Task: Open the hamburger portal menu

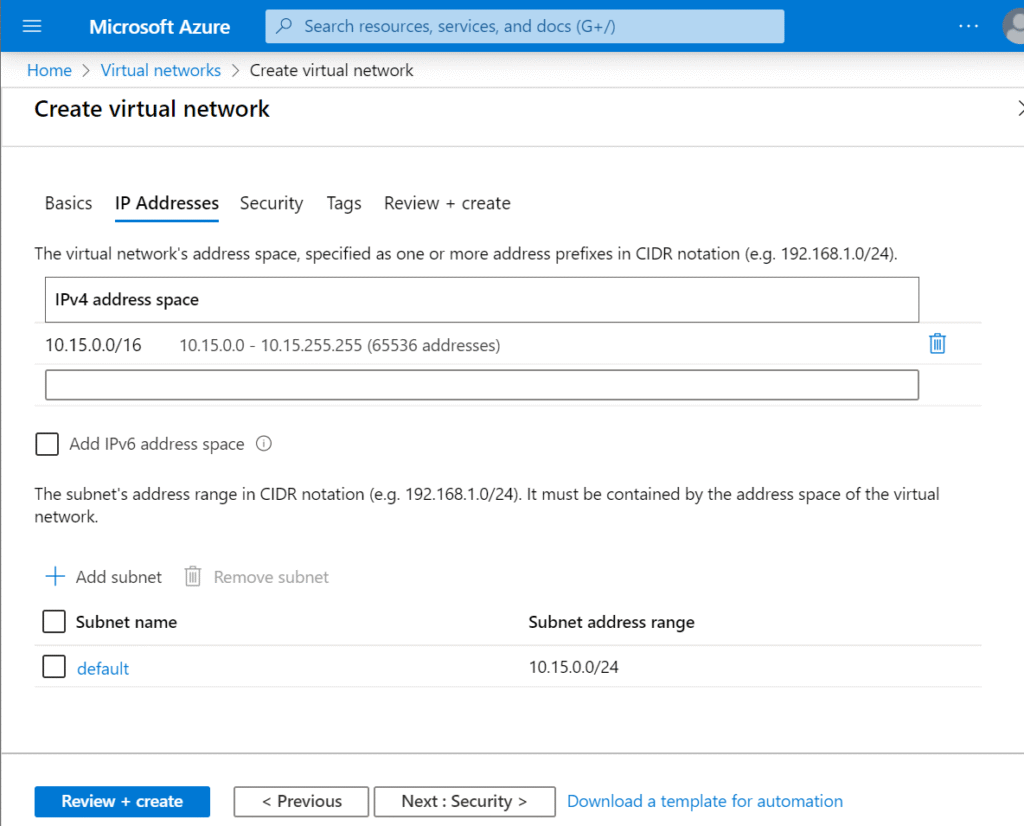Action: pos(32,26)
